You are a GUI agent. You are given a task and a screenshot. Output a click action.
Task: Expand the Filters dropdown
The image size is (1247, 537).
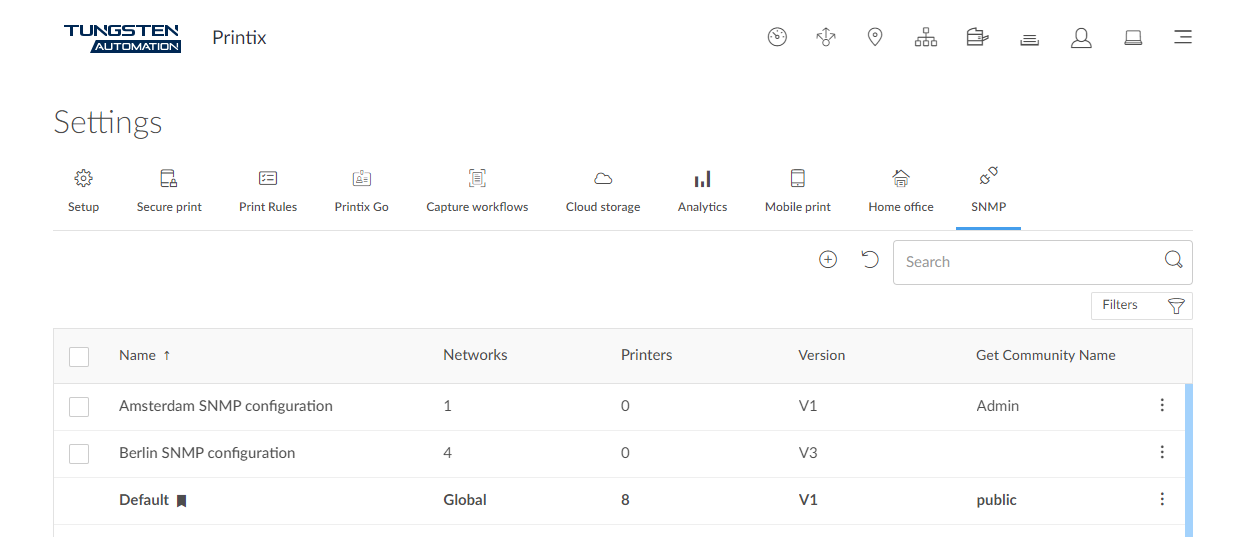click(1141, 306)
